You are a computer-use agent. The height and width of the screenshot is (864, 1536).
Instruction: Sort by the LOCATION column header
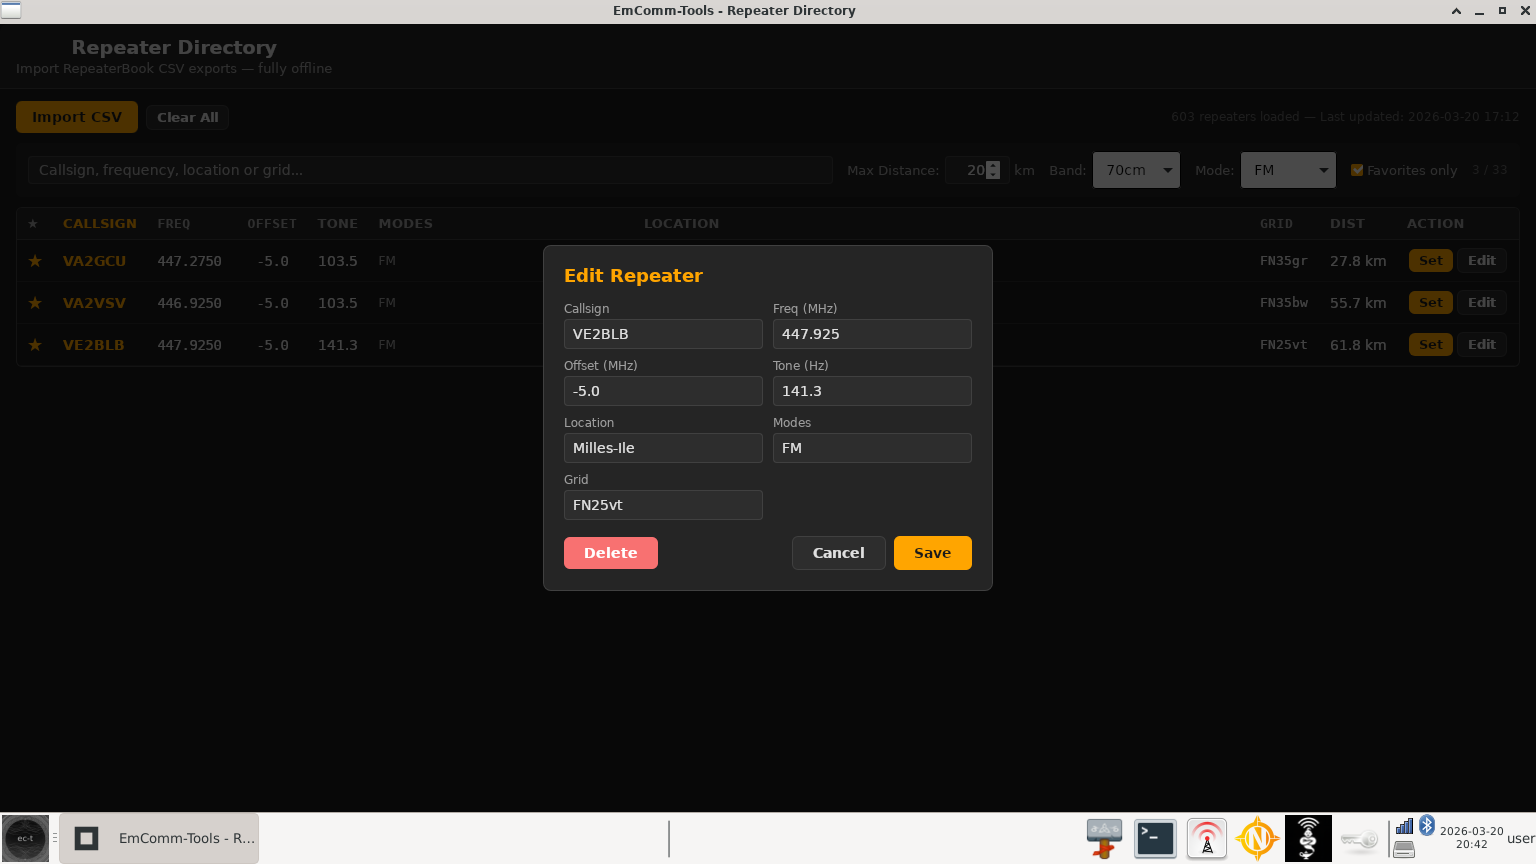[681, 224]
